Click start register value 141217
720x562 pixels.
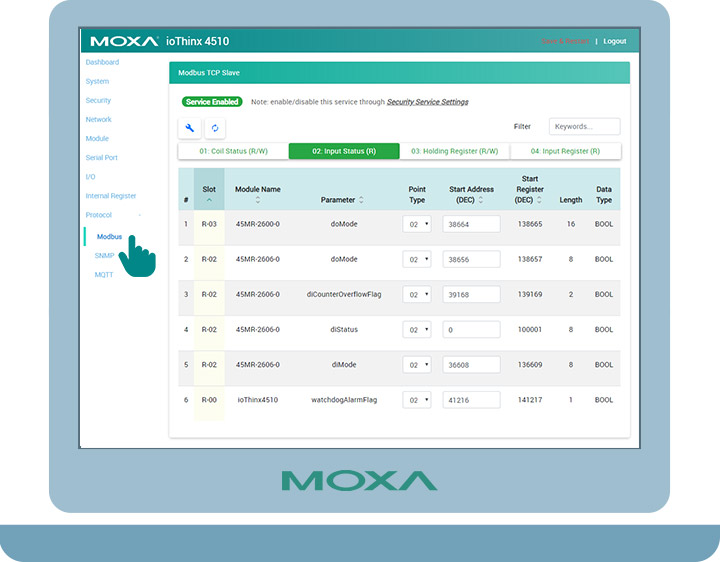click(530, 400)
